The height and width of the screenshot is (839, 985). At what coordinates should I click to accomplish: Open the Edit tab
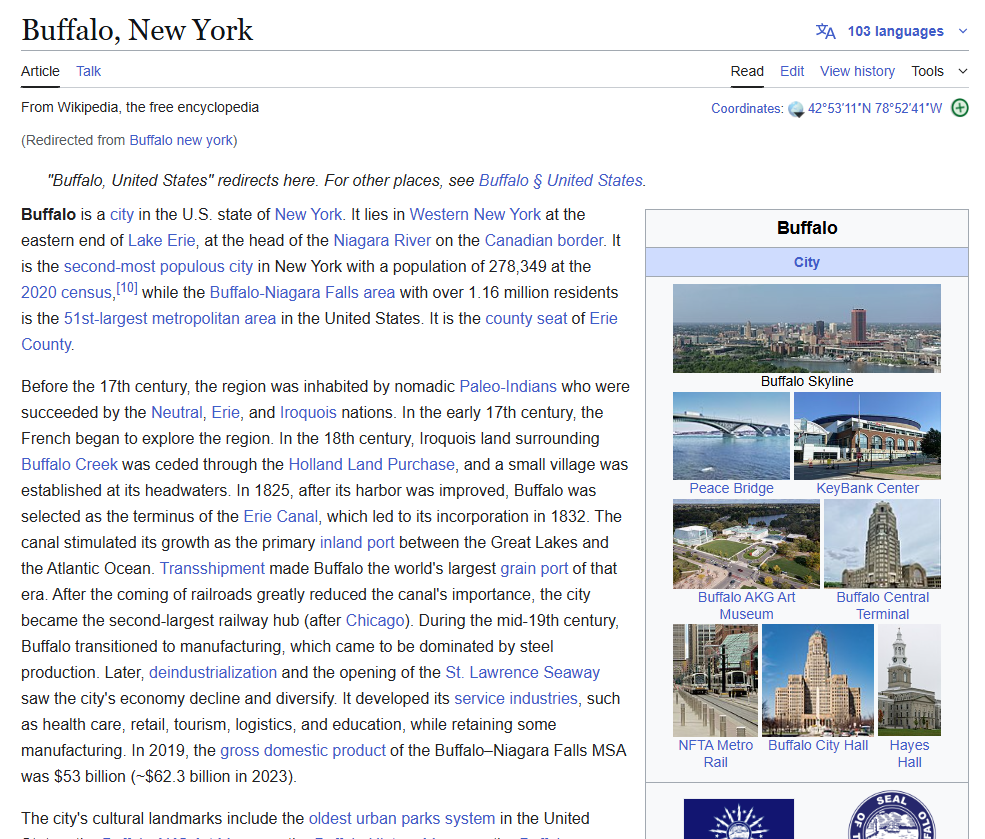point(792,71)
